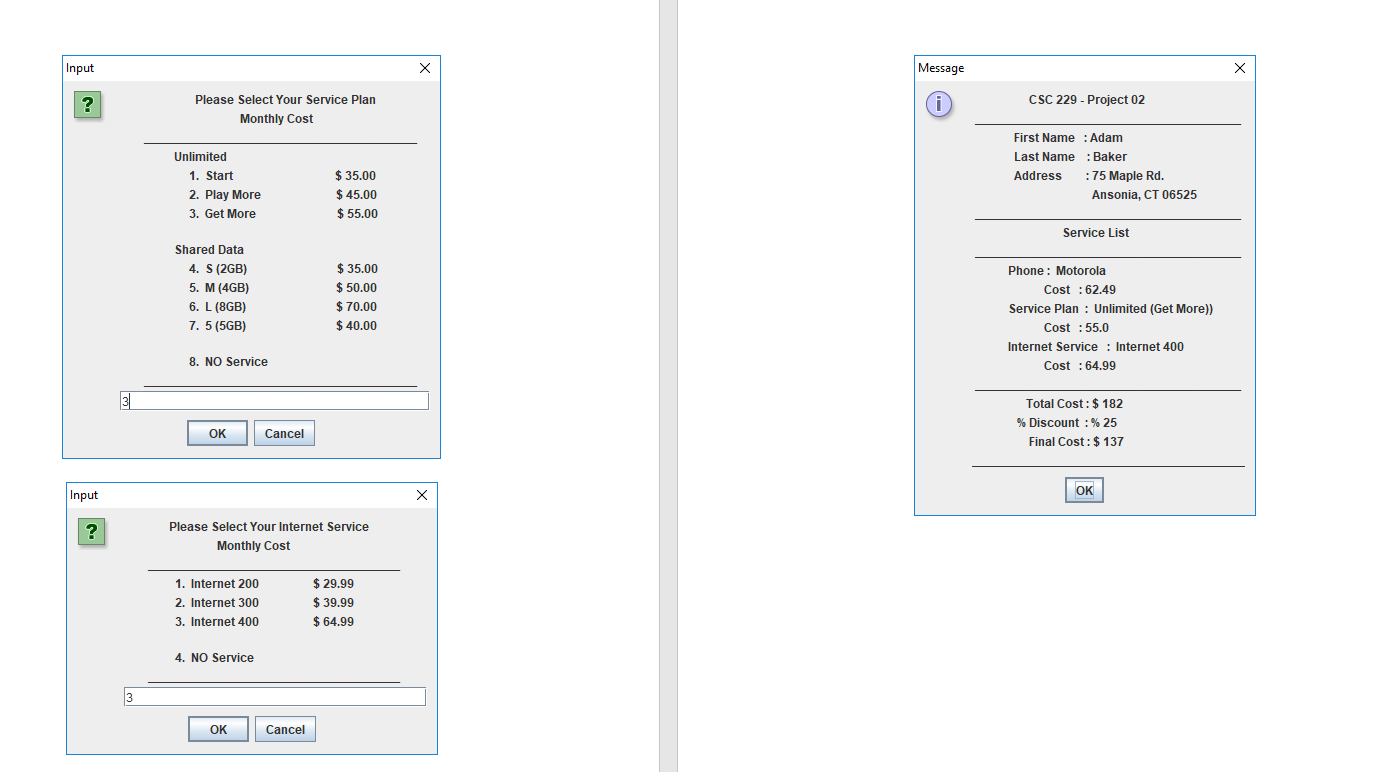The width and height of the screenshot is (1384, 772).
Task: Click the question mark icon in Service Plan dialog
Action: coord(88,104)
